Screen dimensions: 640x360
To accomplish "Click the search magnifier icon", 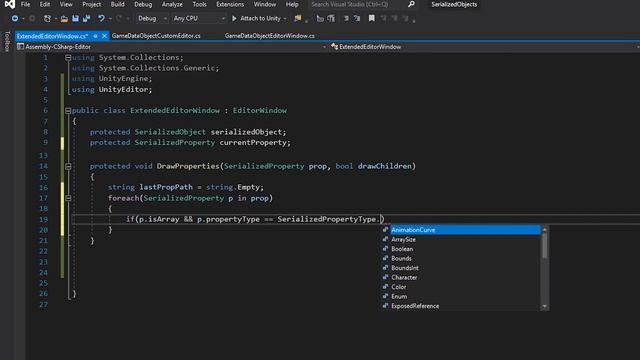I will click(411, 4).
